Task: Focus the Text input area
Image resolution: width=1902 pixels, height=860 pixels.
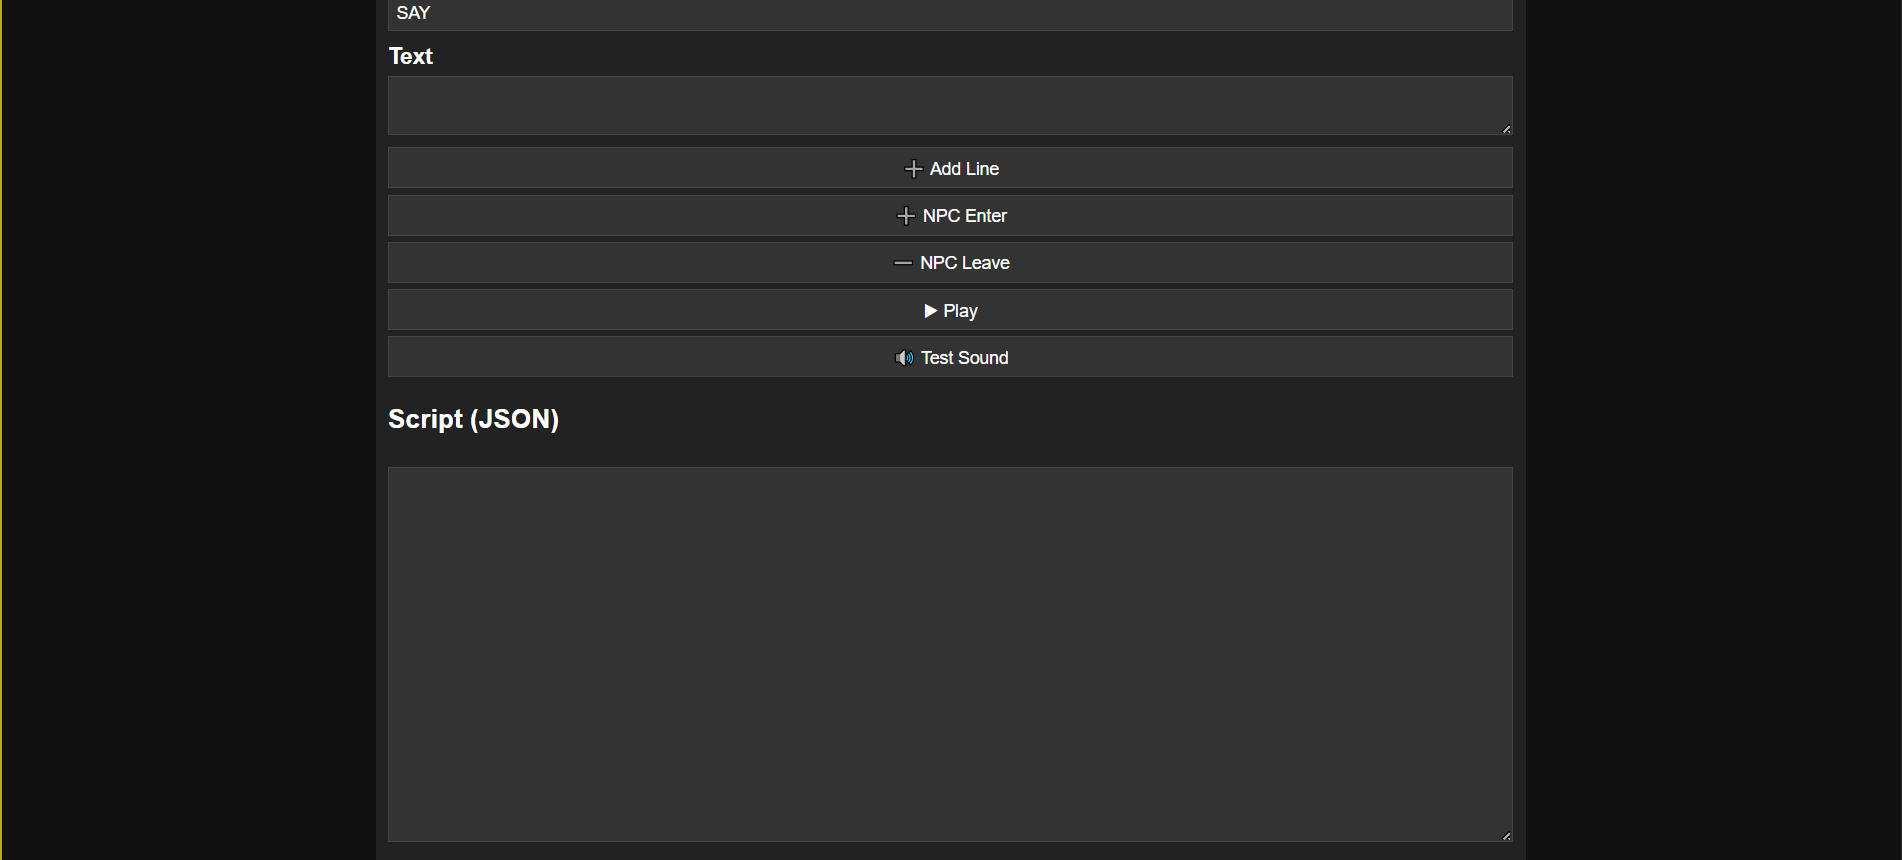Action: click(949, 105)
